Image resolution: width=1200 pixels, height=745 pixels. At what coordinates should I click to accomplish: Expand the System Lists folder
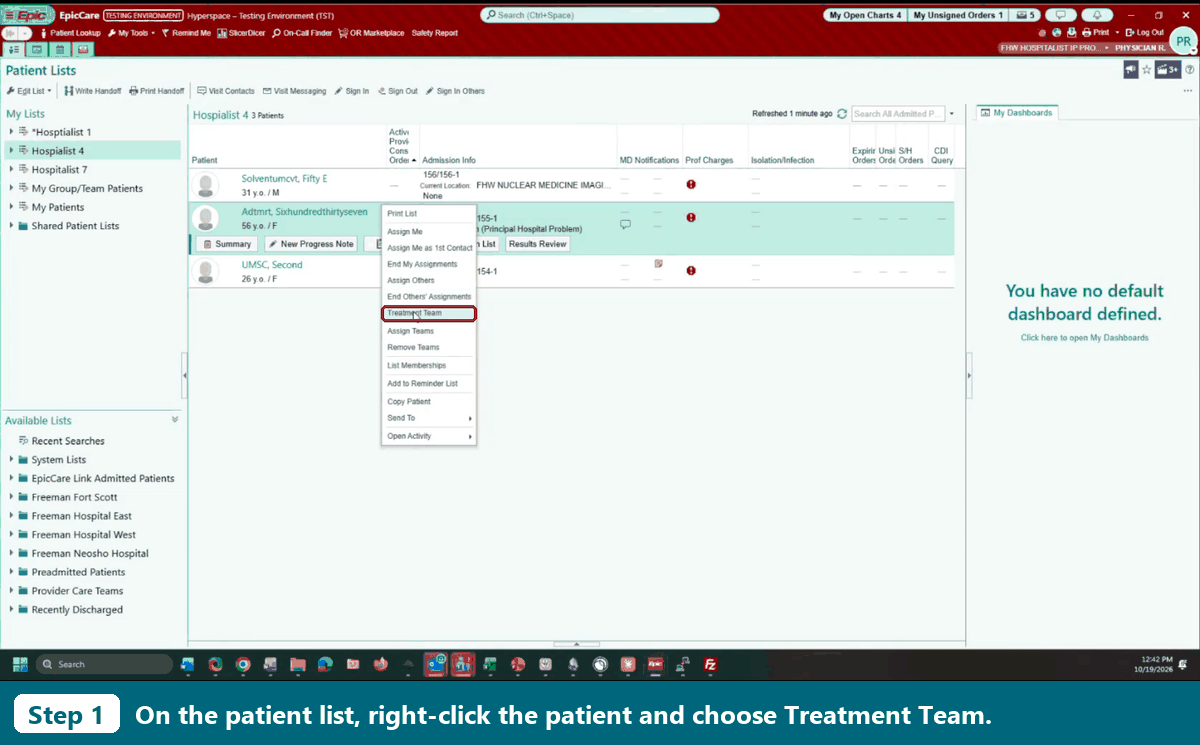[11, 460]
